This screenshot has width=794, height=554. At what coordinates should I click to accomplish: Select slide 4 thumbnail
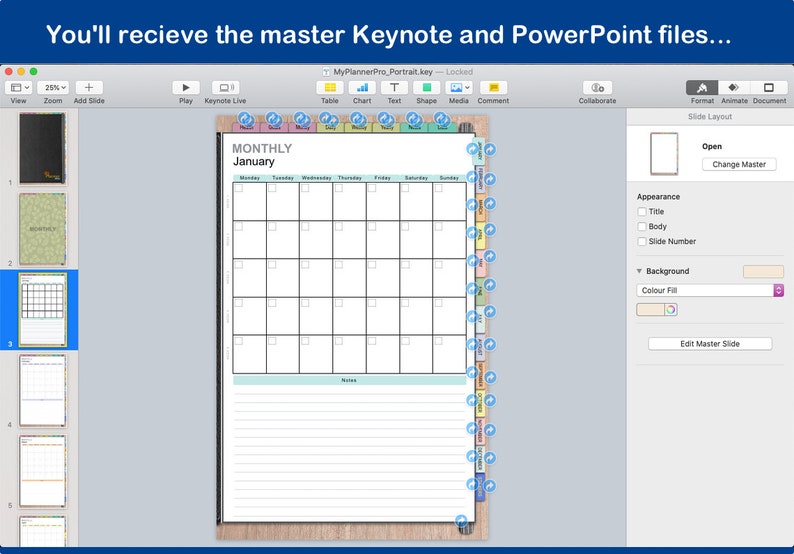(x=43, y=390)
